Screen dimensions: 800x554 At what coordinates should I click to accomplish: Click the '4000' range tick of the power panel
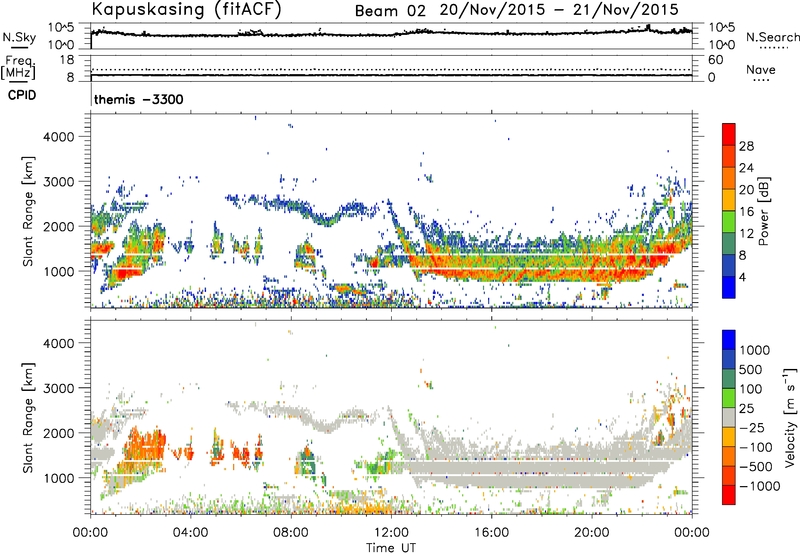[x=58, y=137]
